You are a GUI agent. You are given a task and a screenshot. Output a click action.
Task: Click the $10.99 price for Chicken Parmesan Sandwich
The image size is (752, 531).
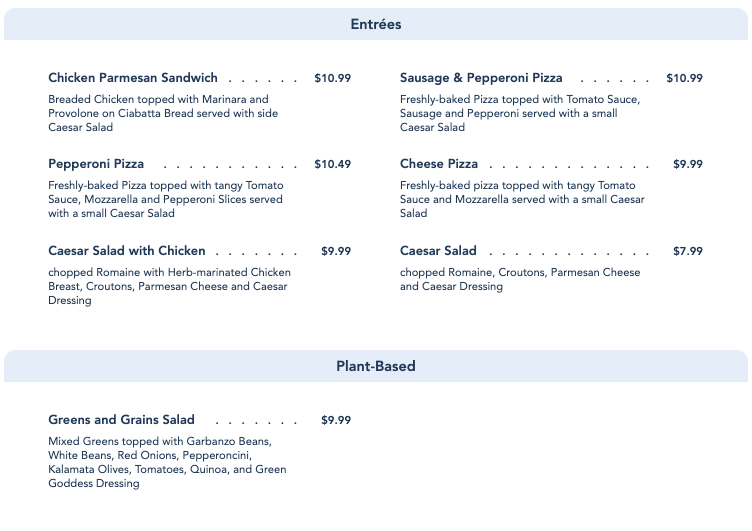click(x=332, y=78)
